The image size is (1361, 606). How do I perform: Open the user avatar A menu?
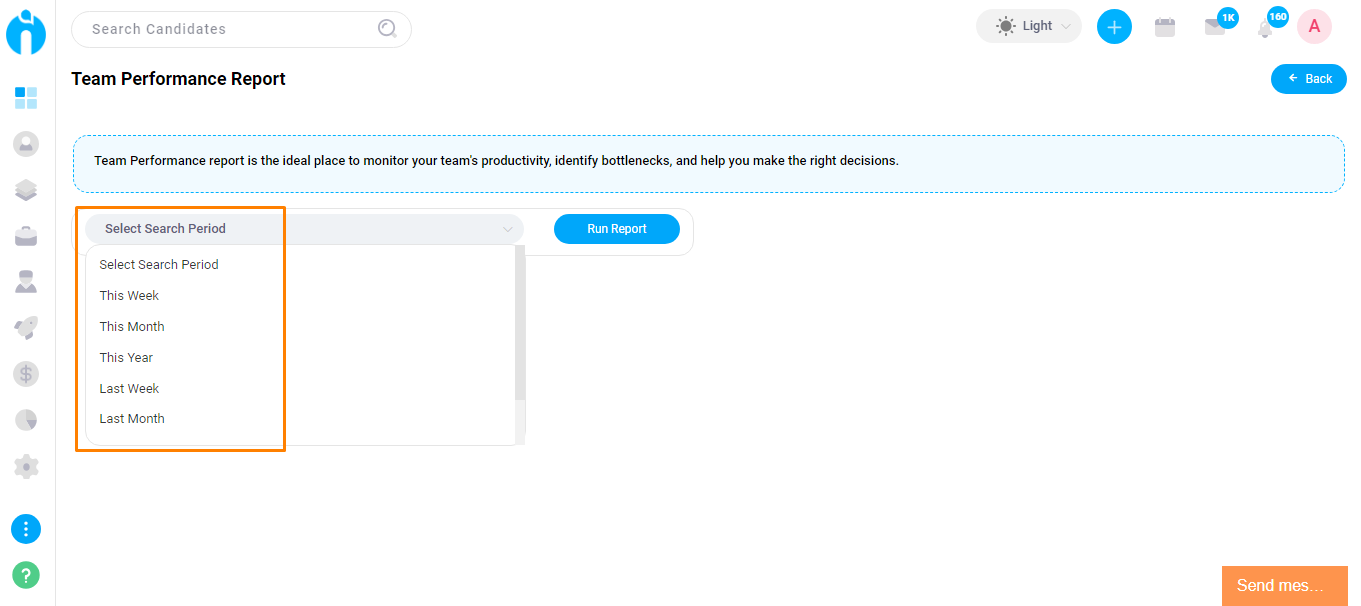[1314, 27]
